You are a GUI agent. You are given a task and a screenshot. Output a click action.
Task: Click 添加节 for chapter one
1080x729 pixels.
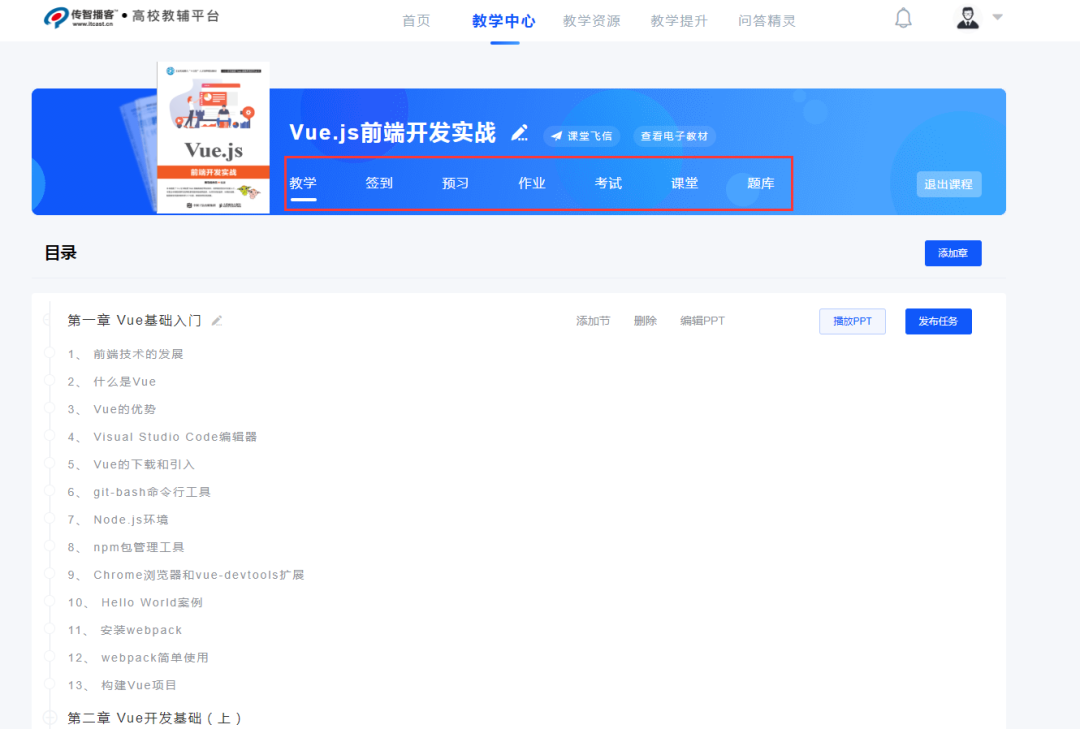tap(593, 320)
